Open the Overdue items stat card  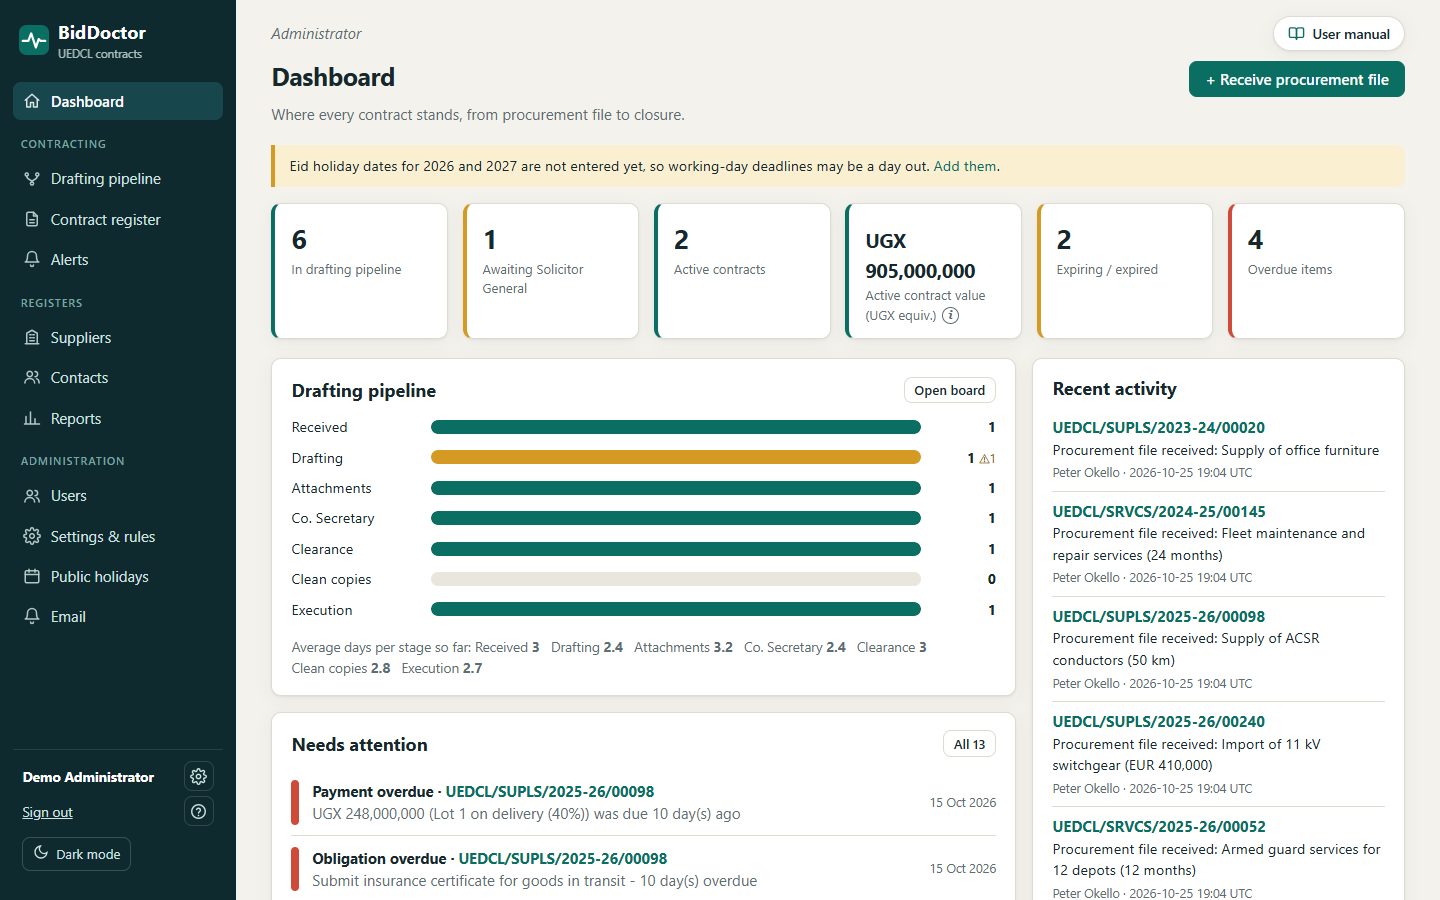[1316, 271]
